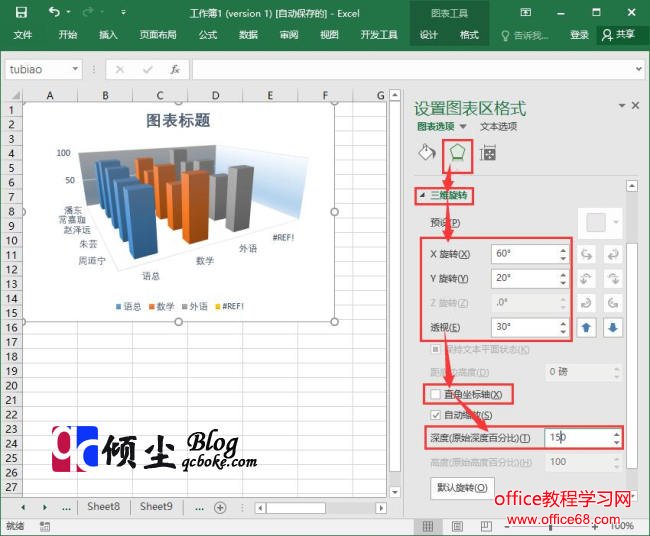Click the next sheet navigation arrow
This screenshot has height=536, width=650.
(x=45, y=507)
